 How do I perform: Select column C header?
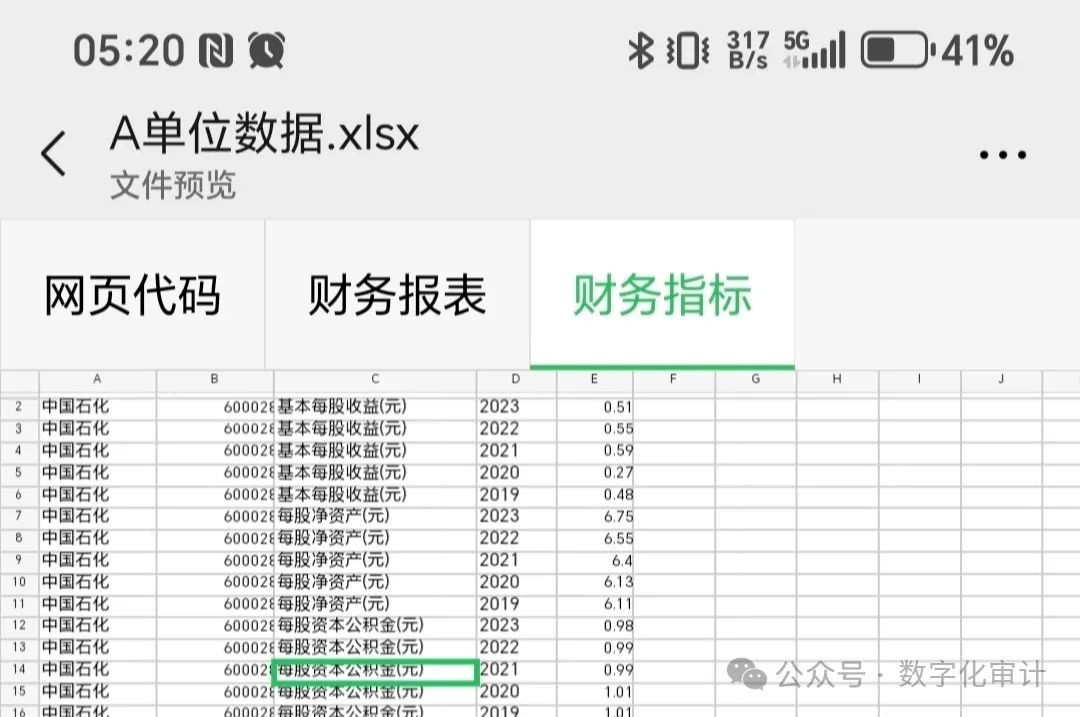tap(375, 380)
